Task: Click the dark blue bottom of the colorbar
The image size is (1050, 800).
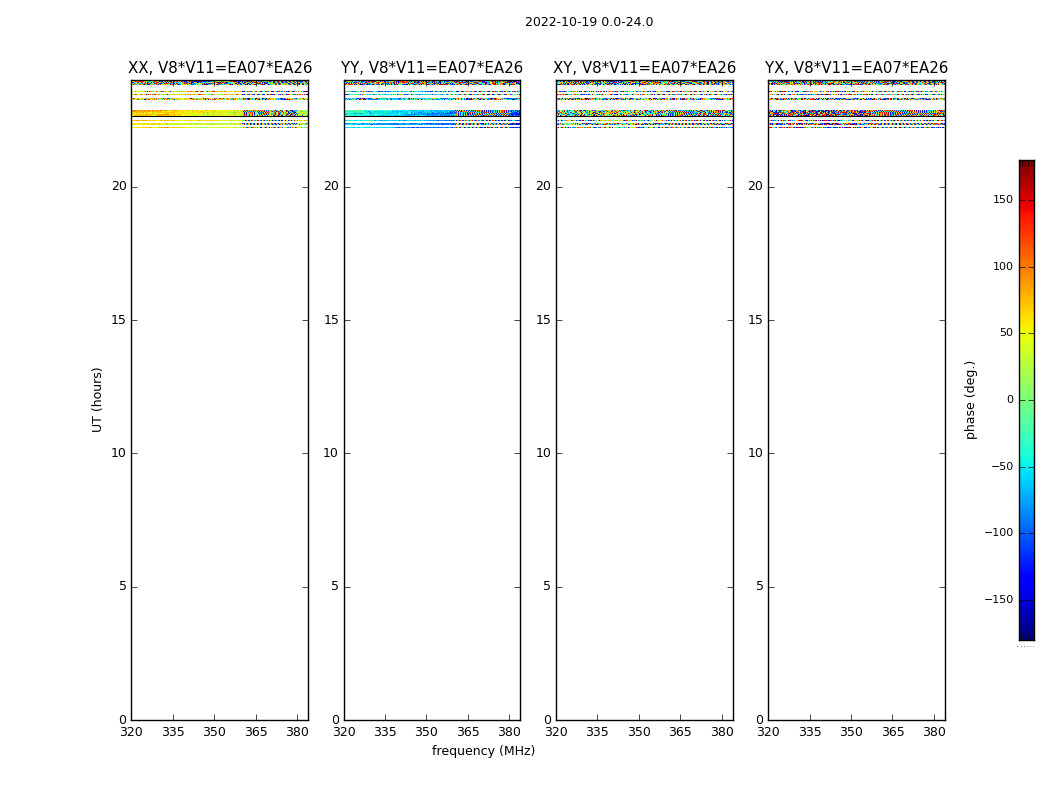Action: [1027, 636]
